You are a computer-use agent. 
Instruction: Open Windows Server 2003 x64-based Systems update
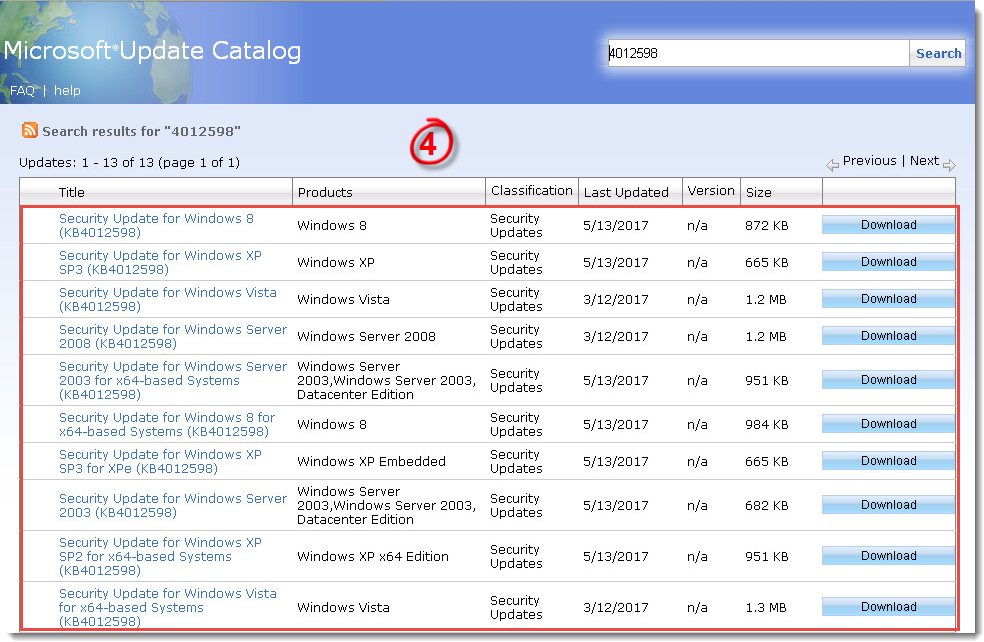point(173,380)
